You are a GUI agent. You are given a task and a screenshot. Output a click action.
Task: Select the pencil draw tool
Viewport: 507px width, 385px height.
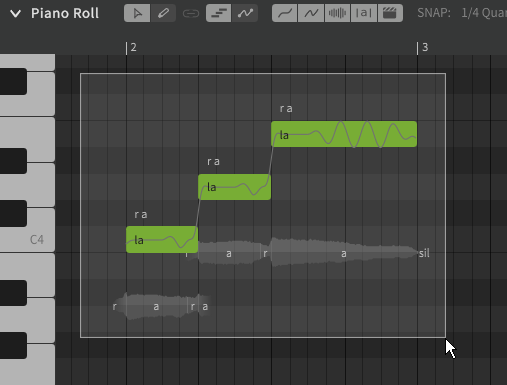[163, 13]
